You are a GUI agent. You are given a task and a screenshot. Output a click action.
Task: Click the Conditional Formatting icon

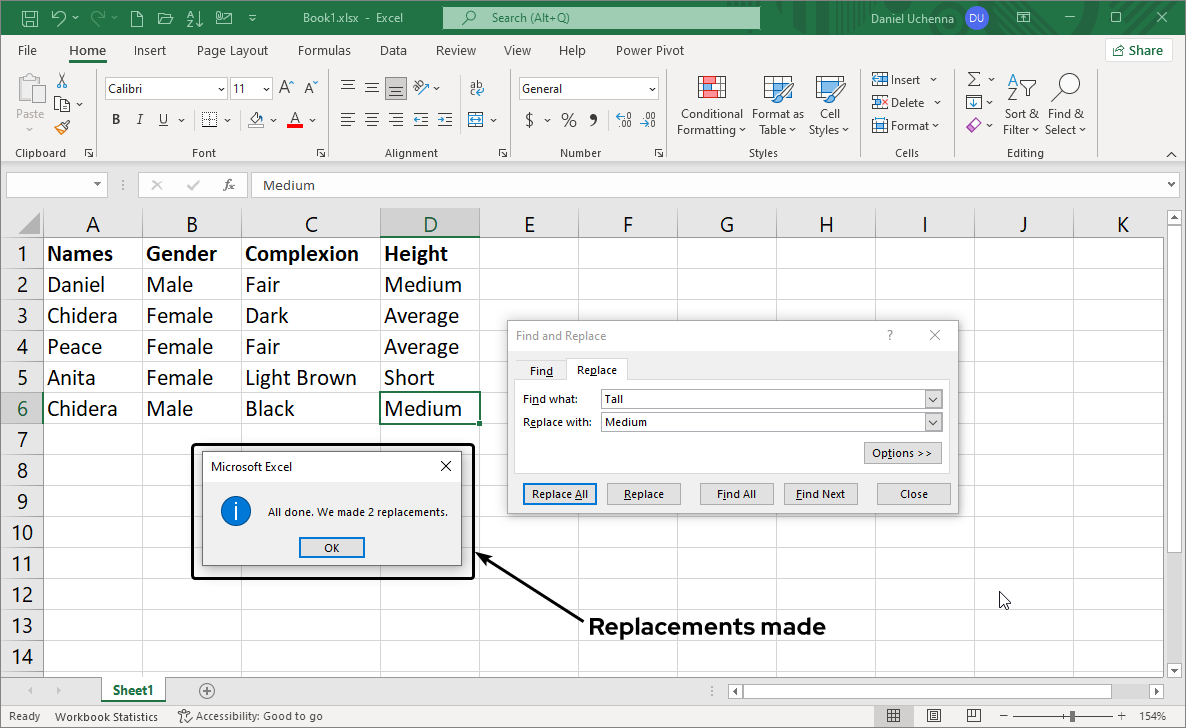tap(711, 90)
